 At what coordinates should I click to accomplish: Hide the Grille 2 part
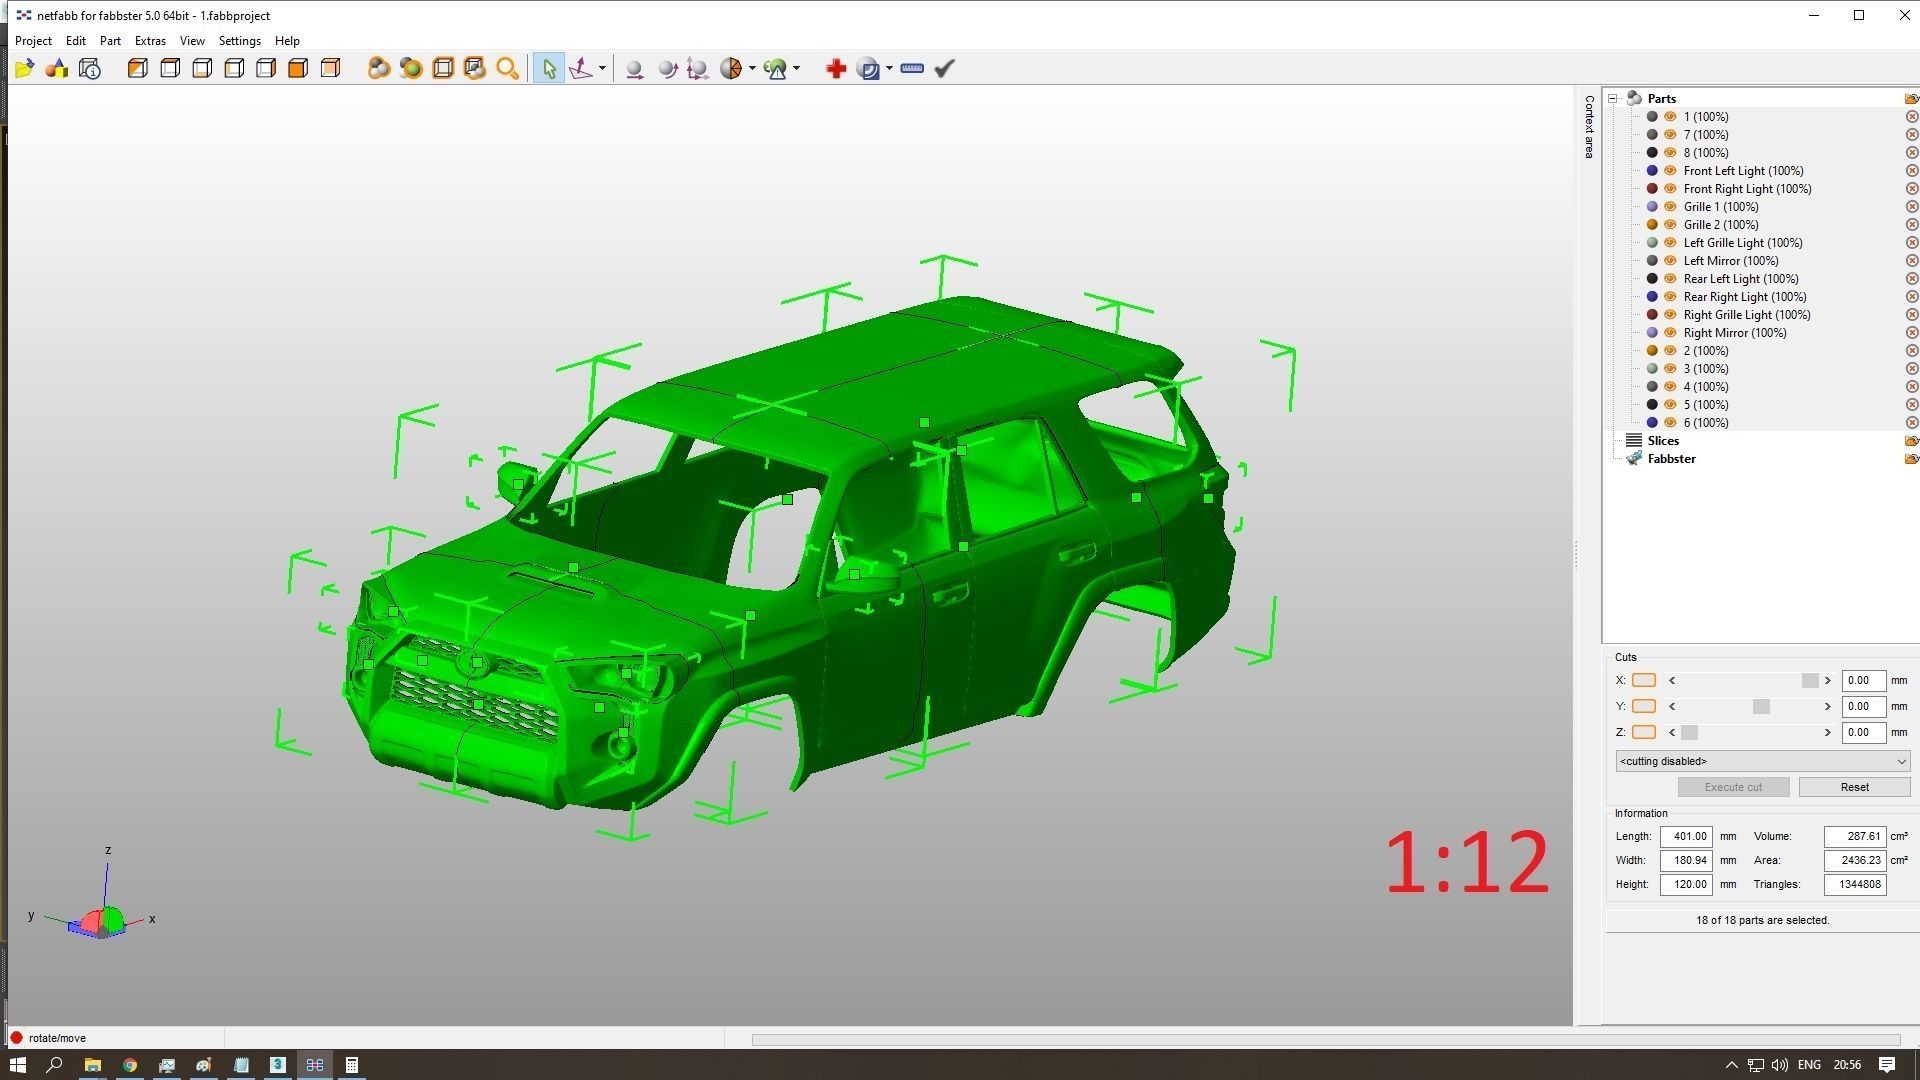pos(1670,225)
